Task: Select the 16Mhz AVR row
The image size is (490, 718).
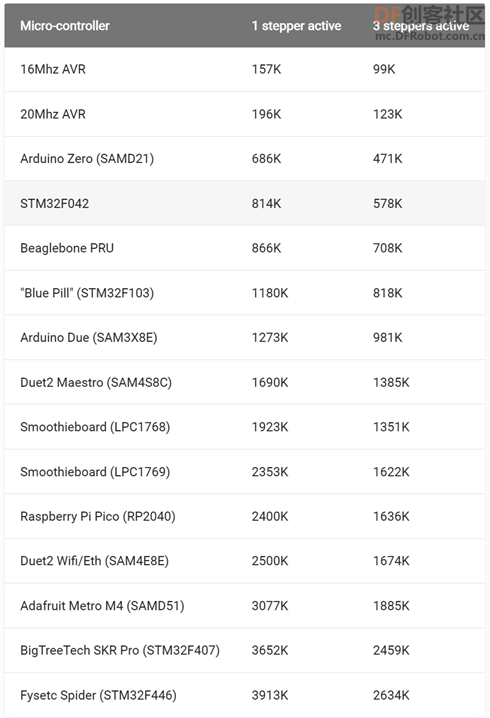Action: pos(245,69)
